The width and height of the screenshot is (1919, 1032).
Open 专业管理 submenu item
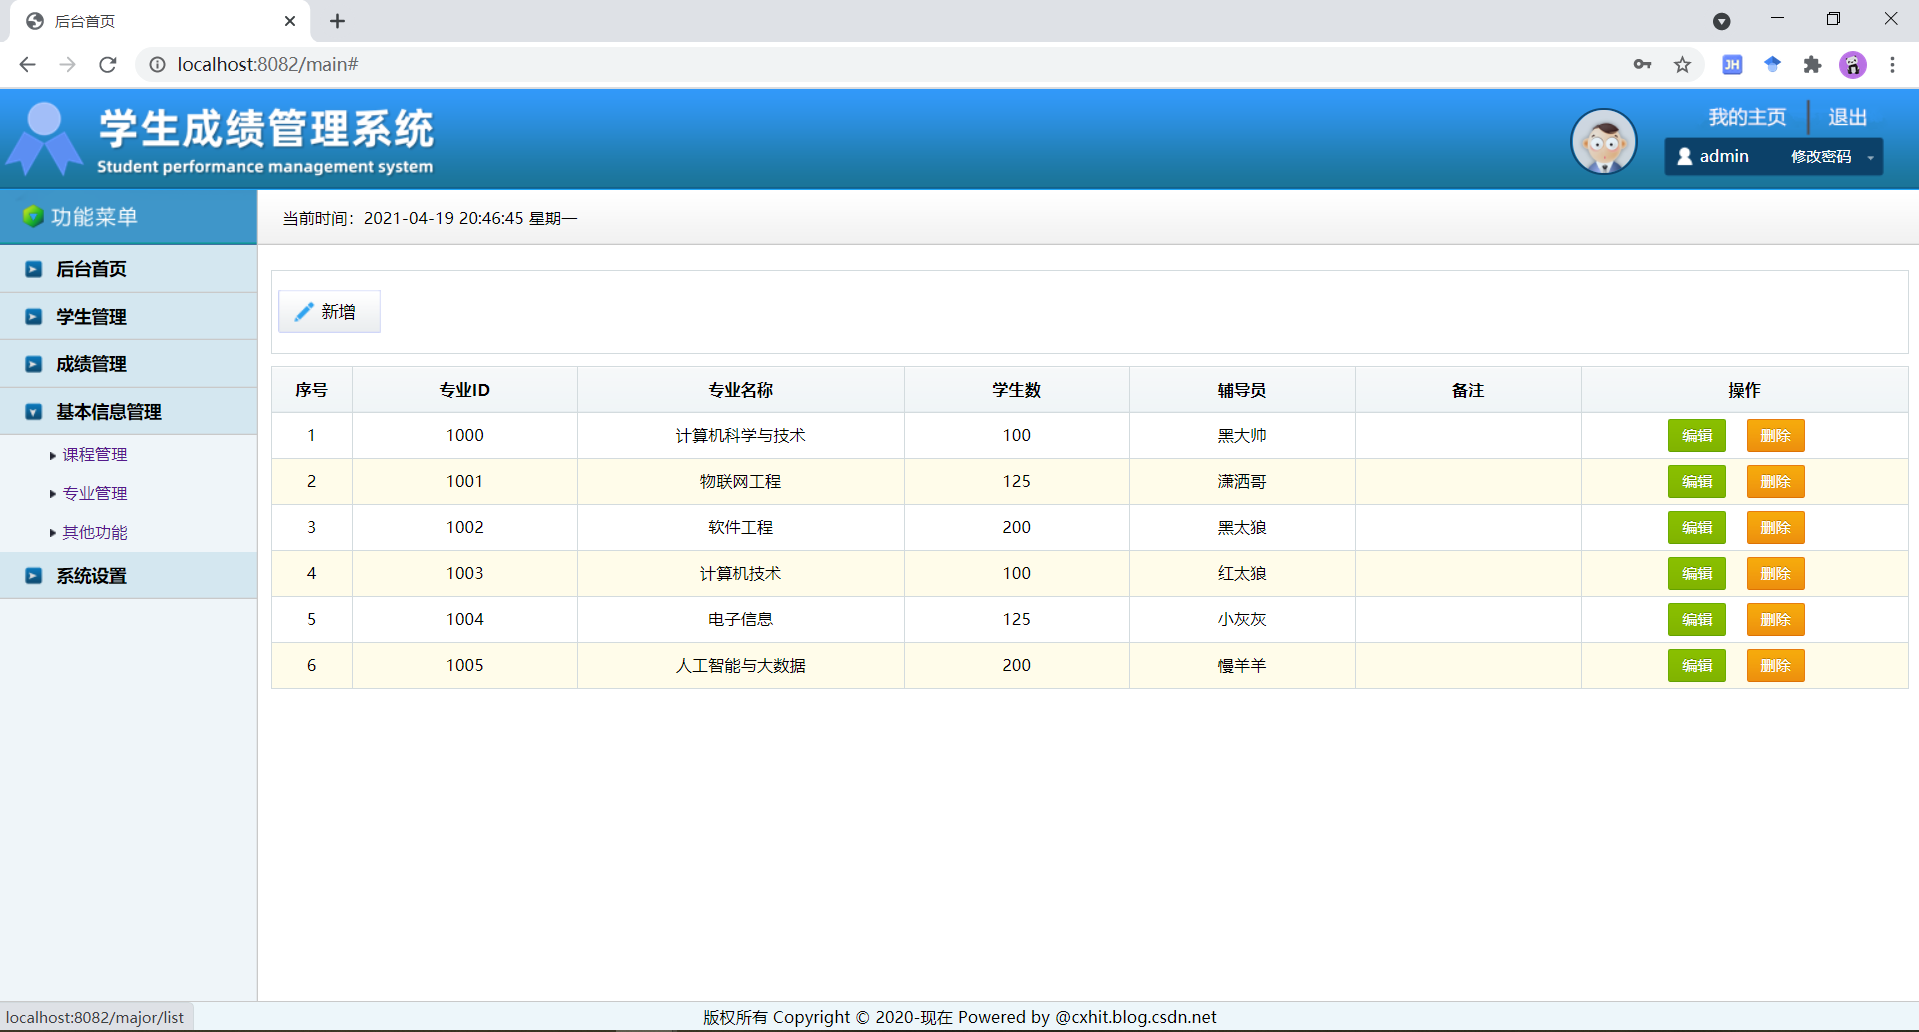[x=95, y=493]
